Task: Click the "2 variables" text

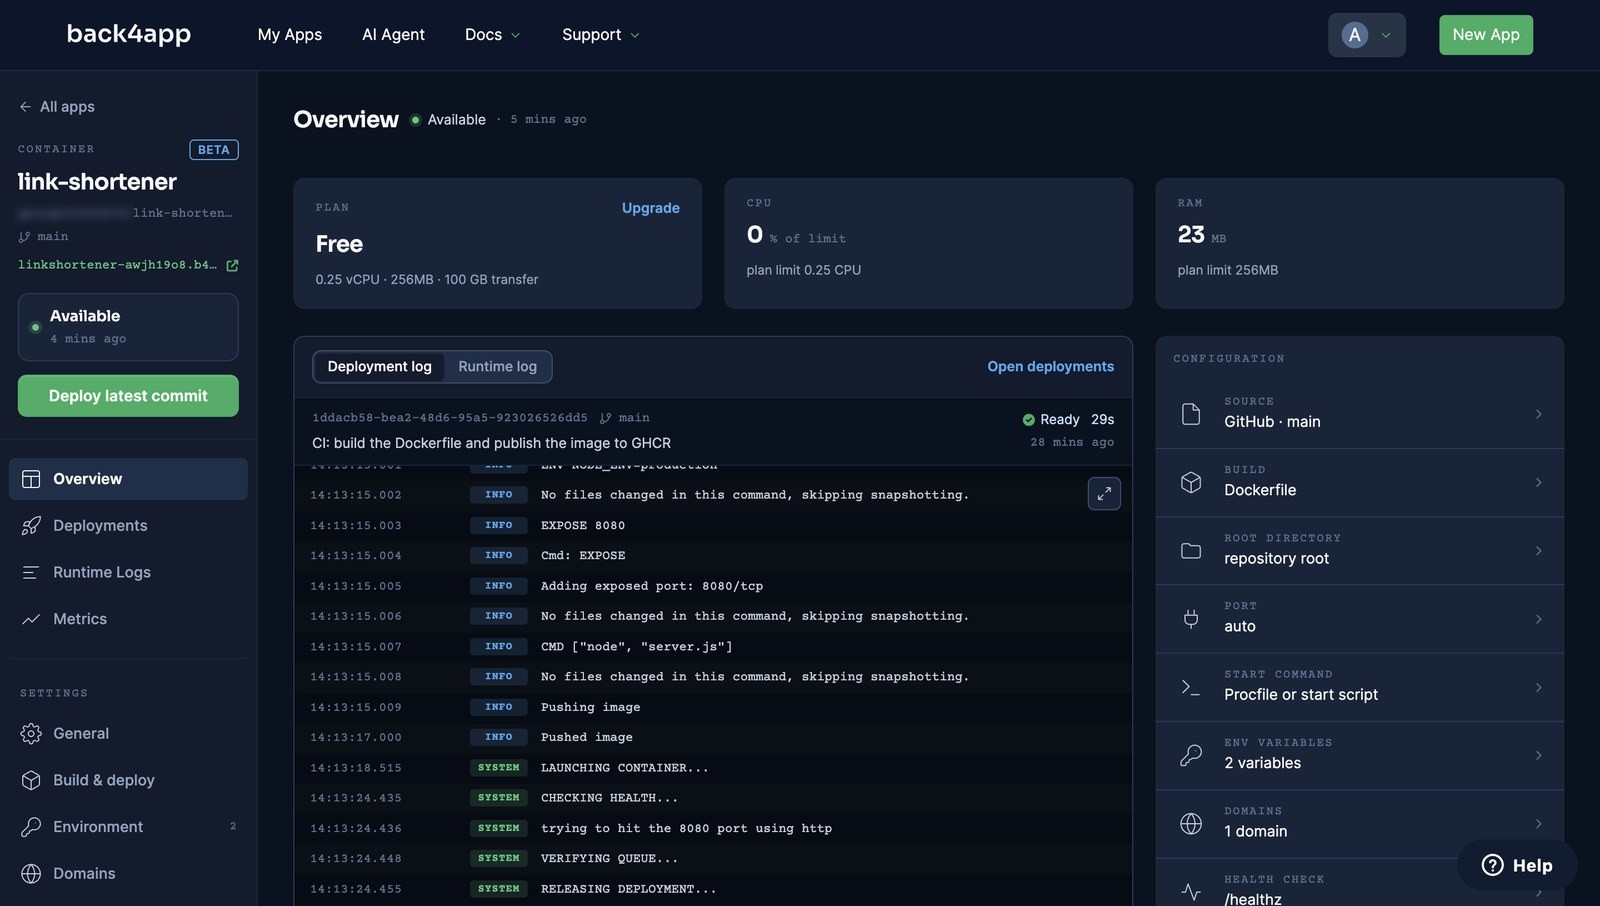Action: 1263,763
